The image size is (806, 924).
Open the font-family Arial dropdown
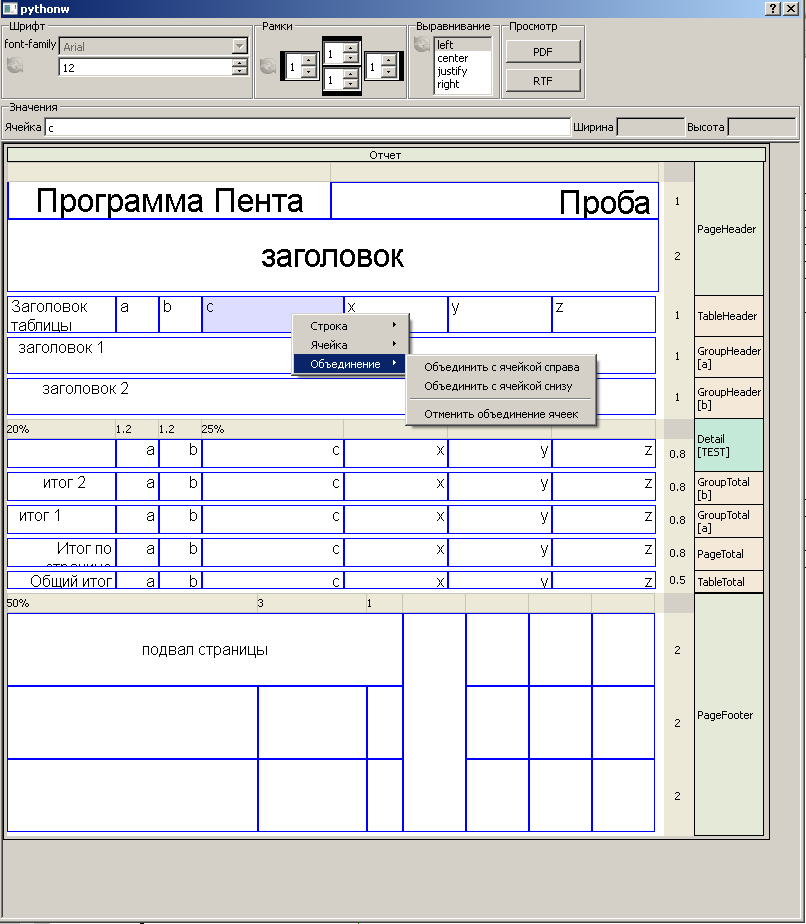click(x=239, y=46)
